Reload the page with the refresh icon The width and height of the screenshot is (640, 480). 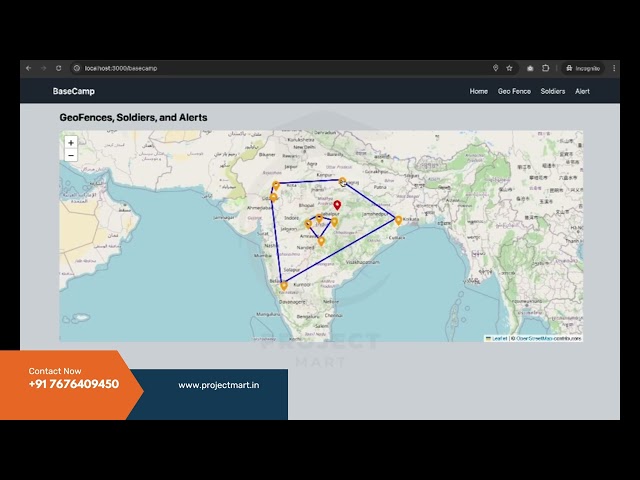(59, 68)
